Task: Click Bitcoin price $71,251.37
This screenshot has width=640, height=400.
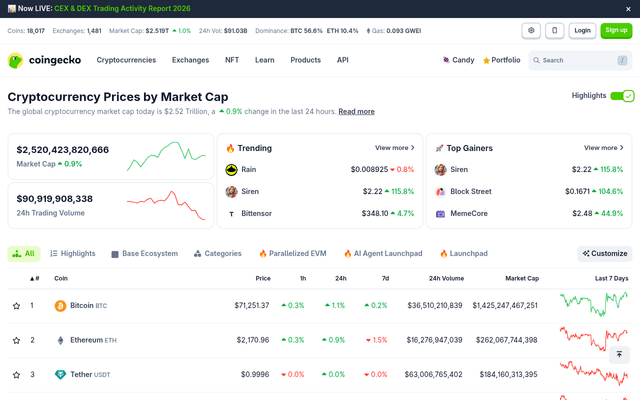Action: coord(252,306)
